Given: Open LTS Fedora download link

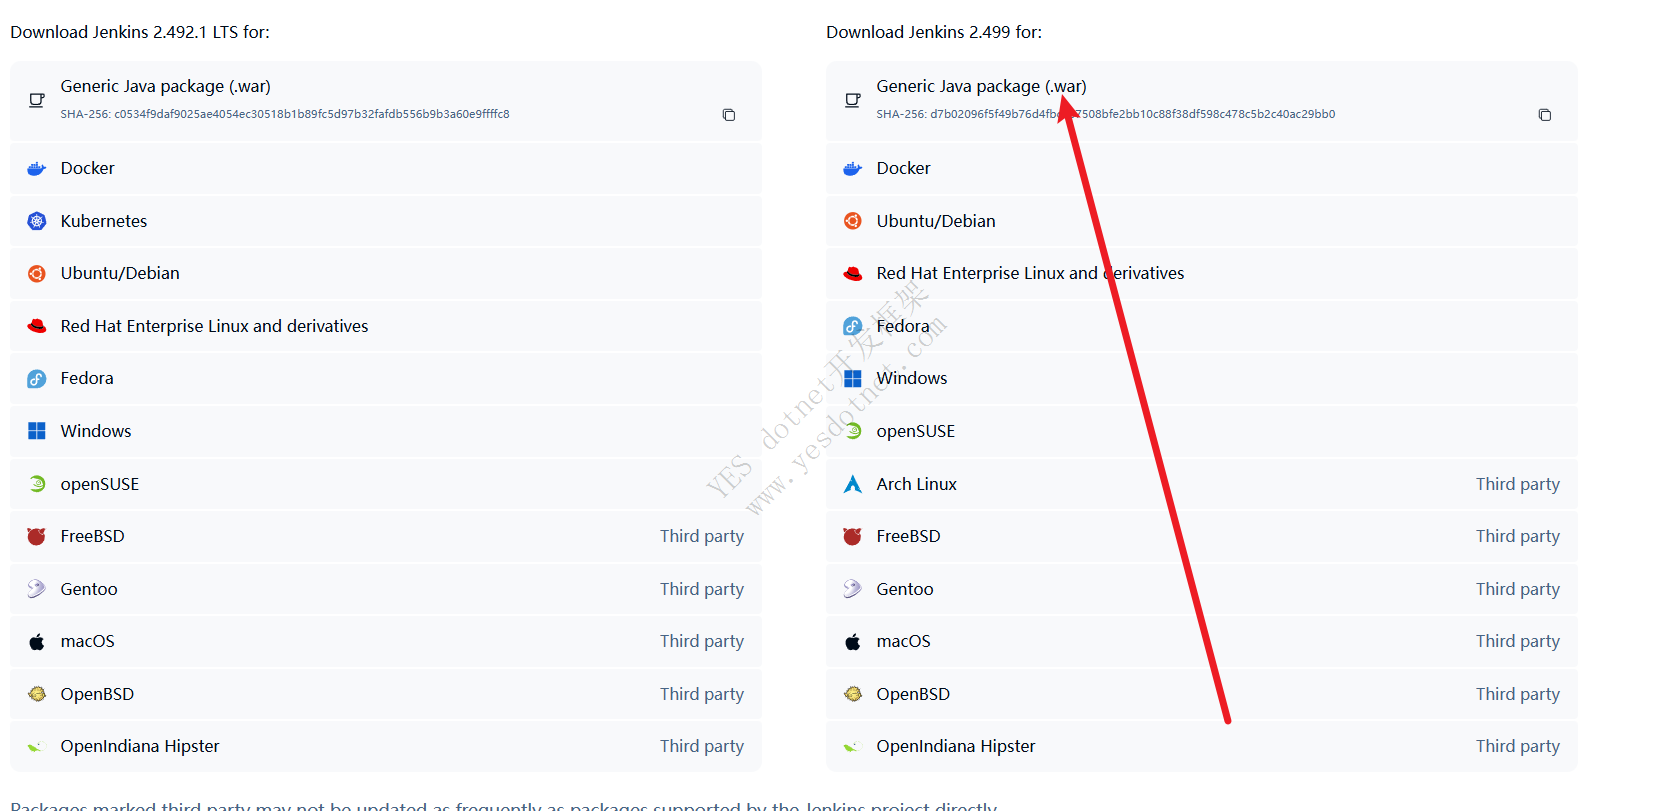Looking at the screenshot, I should tap(386, 378).
